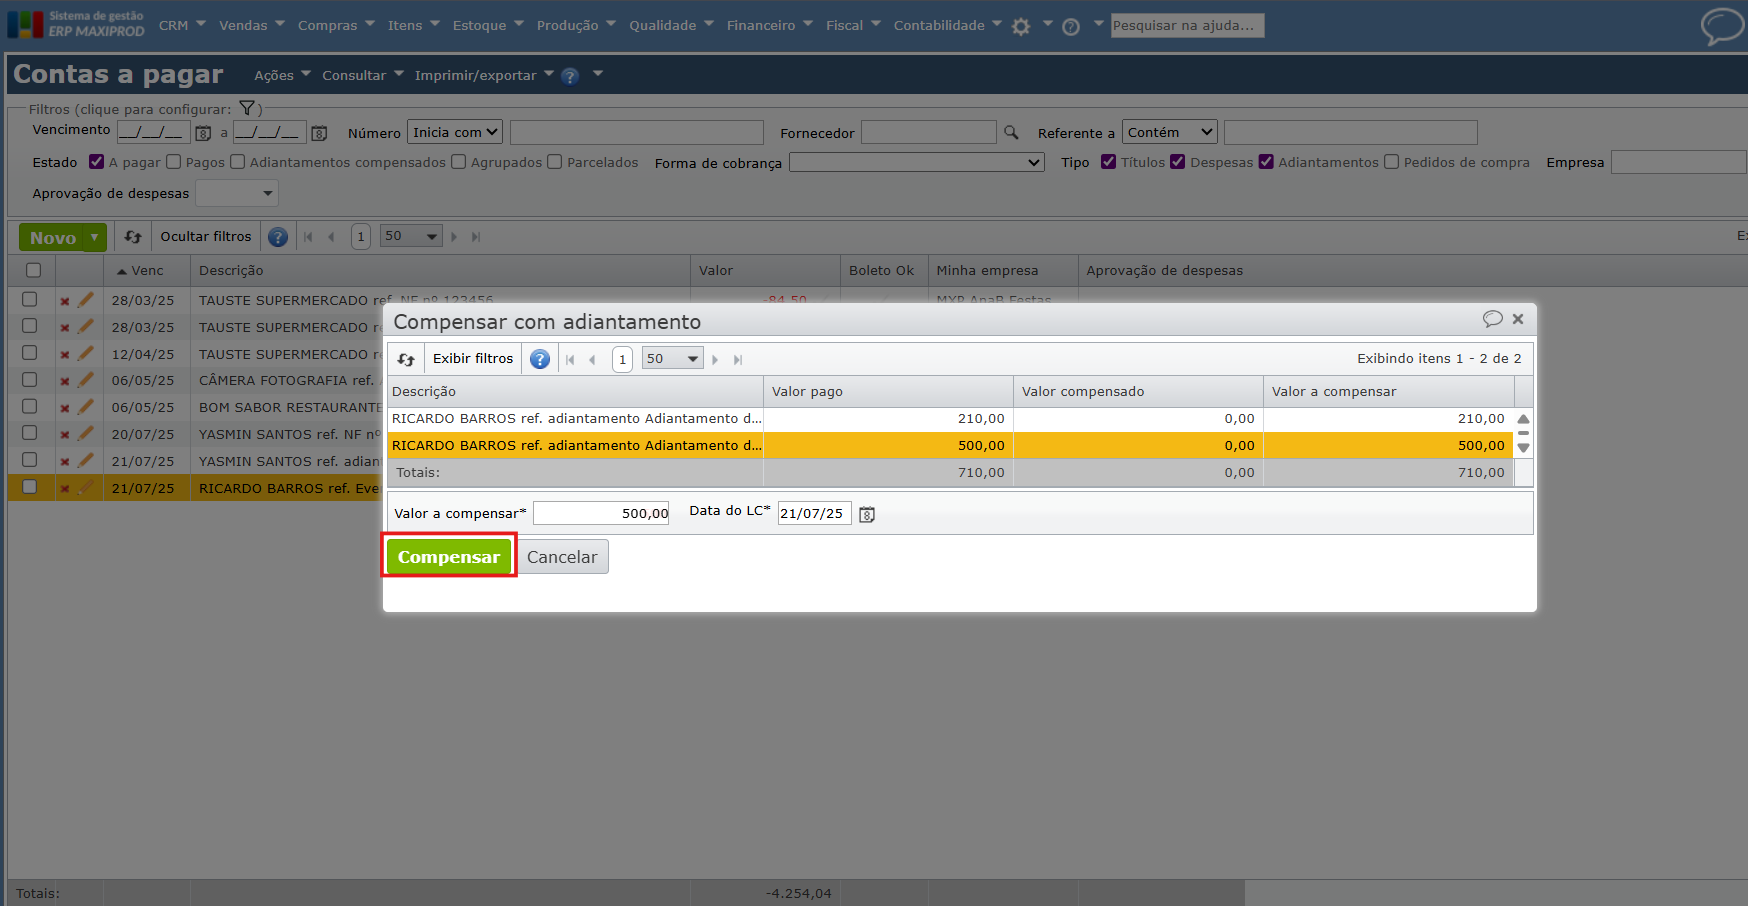Enable Adiantamentos compensados checkbox
Viewport: 1748px width, 906px height.
(238, 162)
